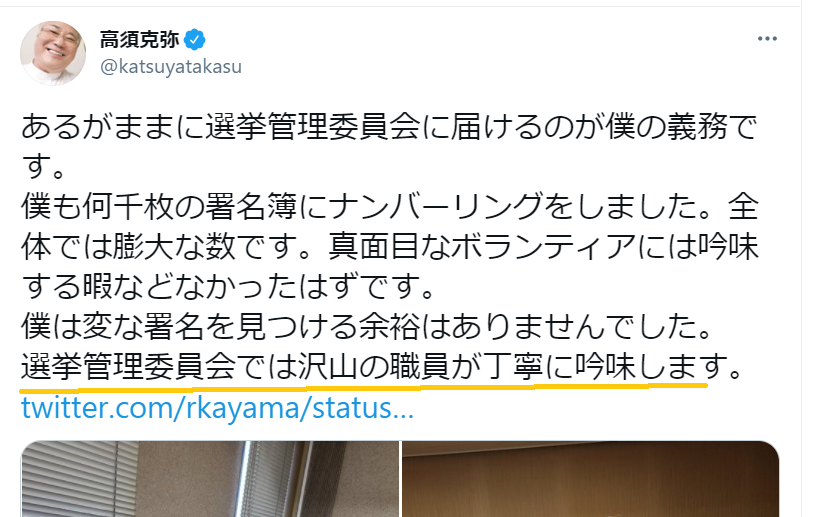Click the line する暇などなかったはずです
The width and height of the screenshot is (819, 517).
click(228, 287)
